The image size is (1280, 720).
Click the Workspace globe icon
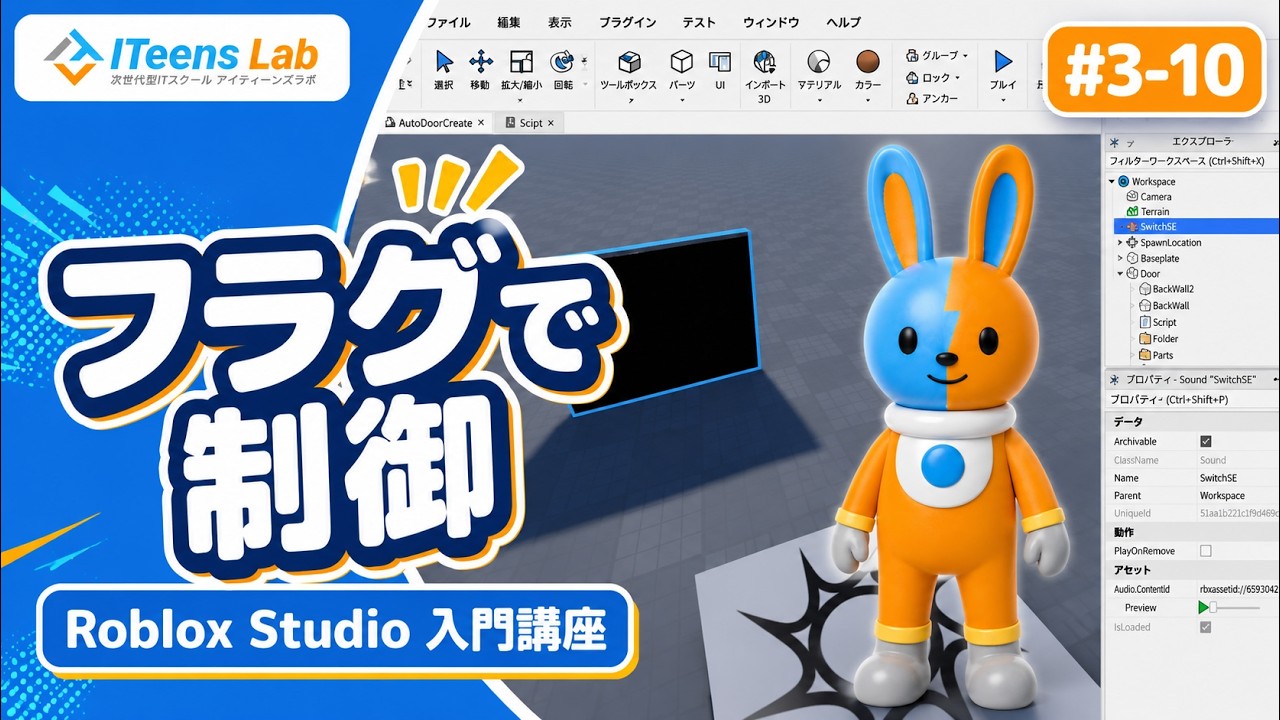1124,181
